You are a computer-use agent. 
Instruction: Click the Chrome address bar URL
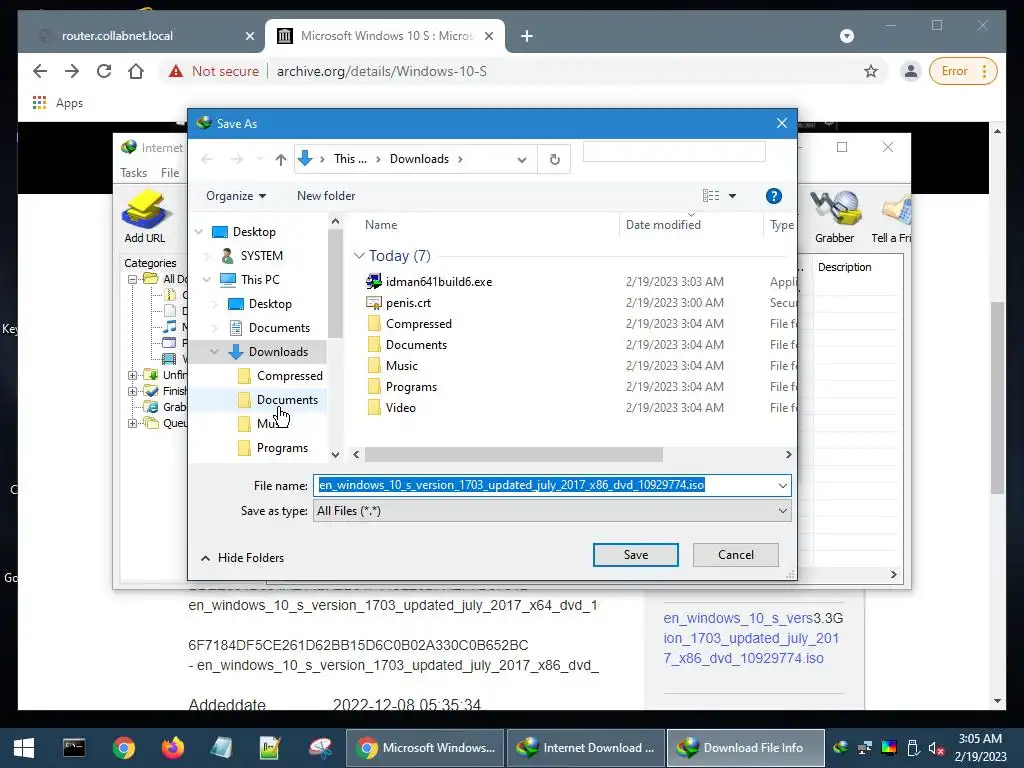381,71
